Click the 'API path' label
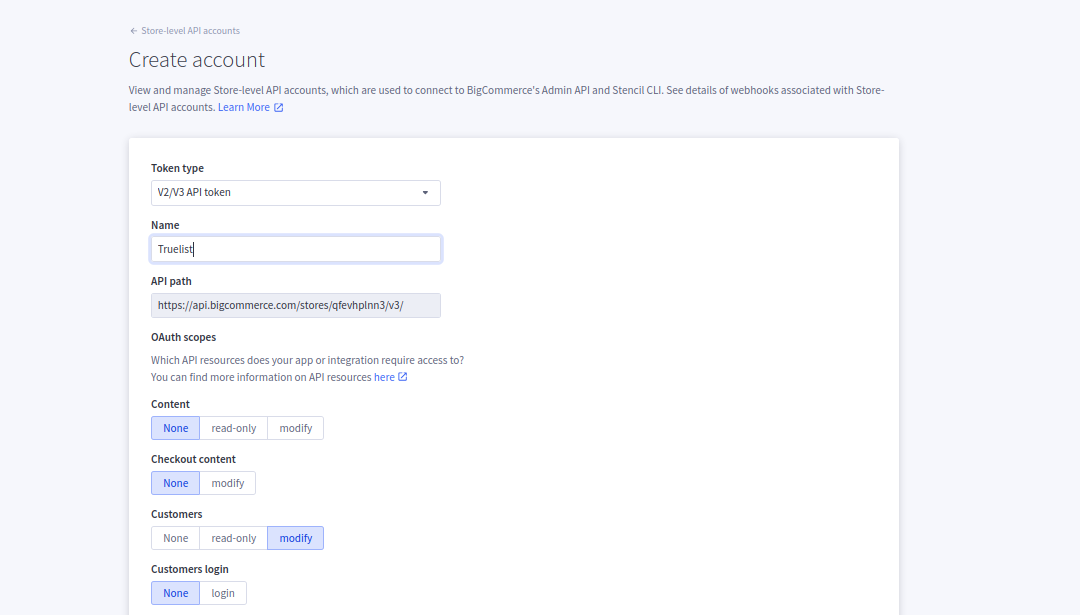Image resolution: width=1080 pixels, height=615 pixels. tap(171, 281)
